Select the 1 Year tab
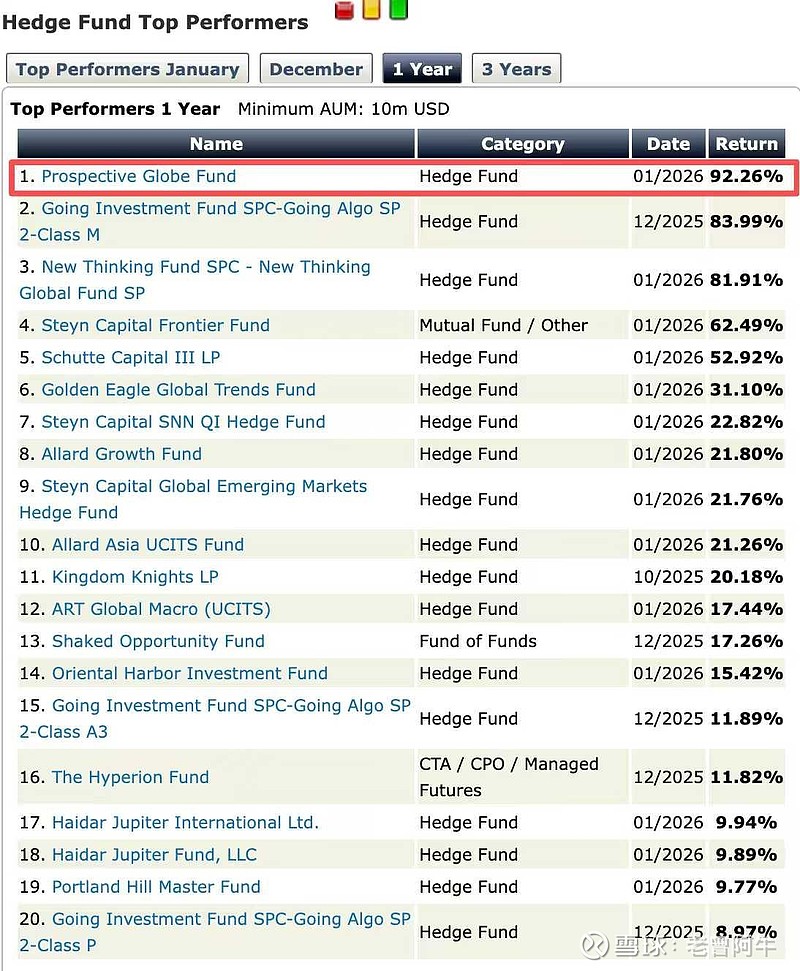 [x=422, y=69]
